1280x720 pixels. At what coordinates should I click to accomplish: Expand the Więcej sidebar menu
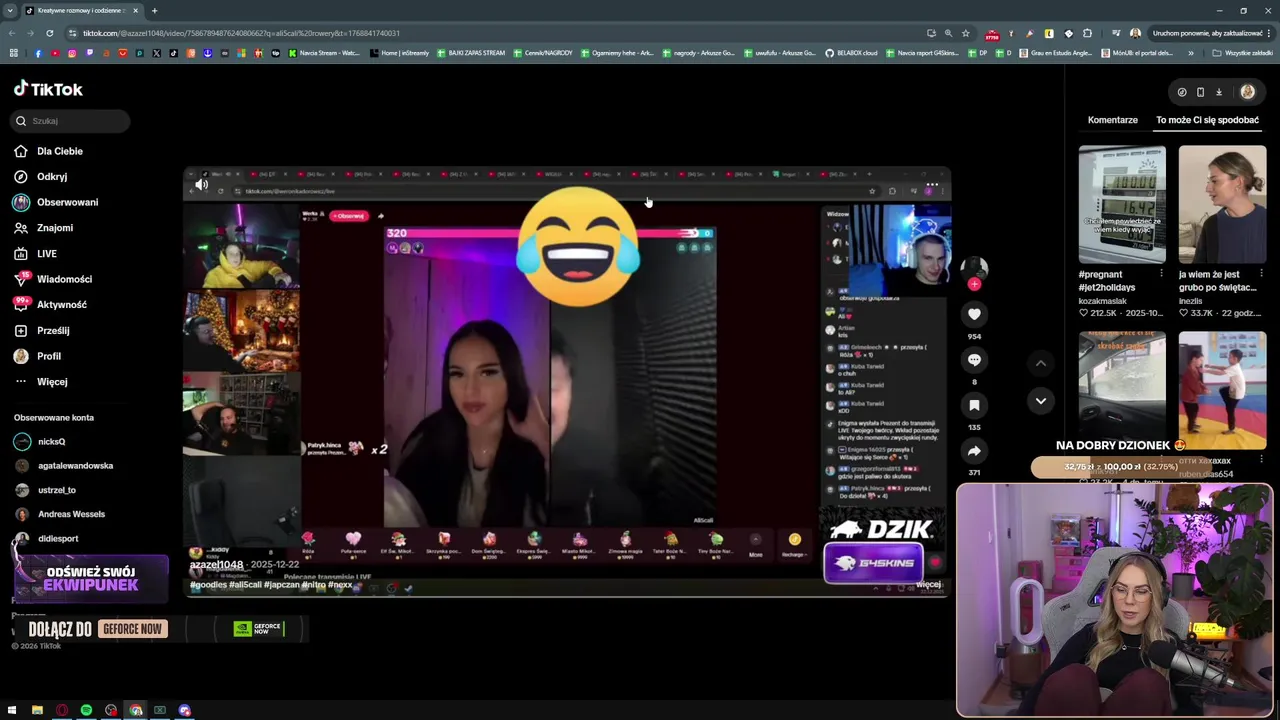pos(52,382)
